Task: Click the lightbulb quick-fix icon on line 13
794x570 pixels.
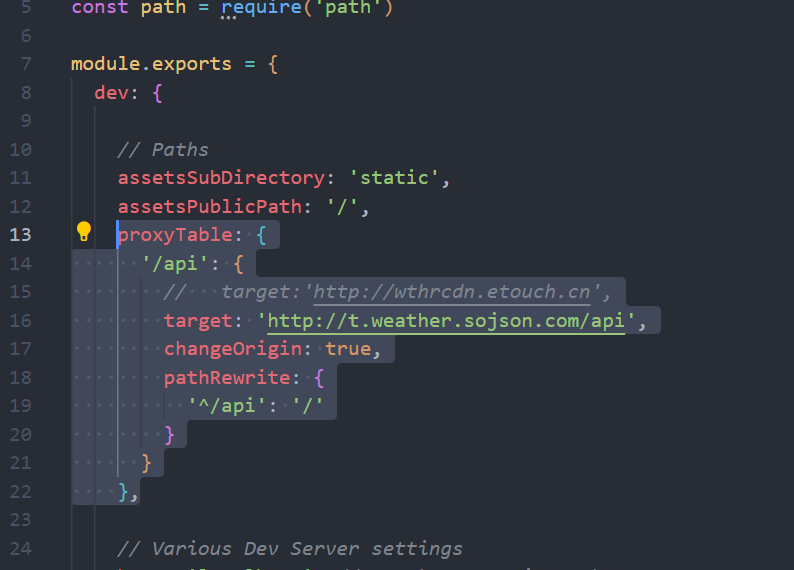Action: [x=84, y=233]
